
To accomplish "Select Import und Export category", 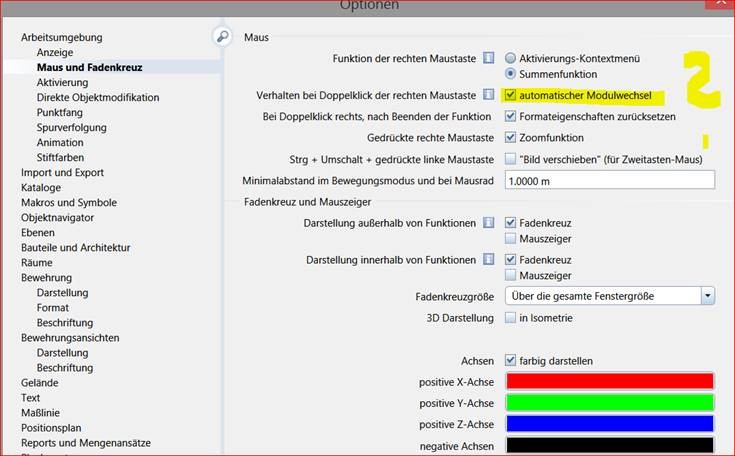I will 63,172.
